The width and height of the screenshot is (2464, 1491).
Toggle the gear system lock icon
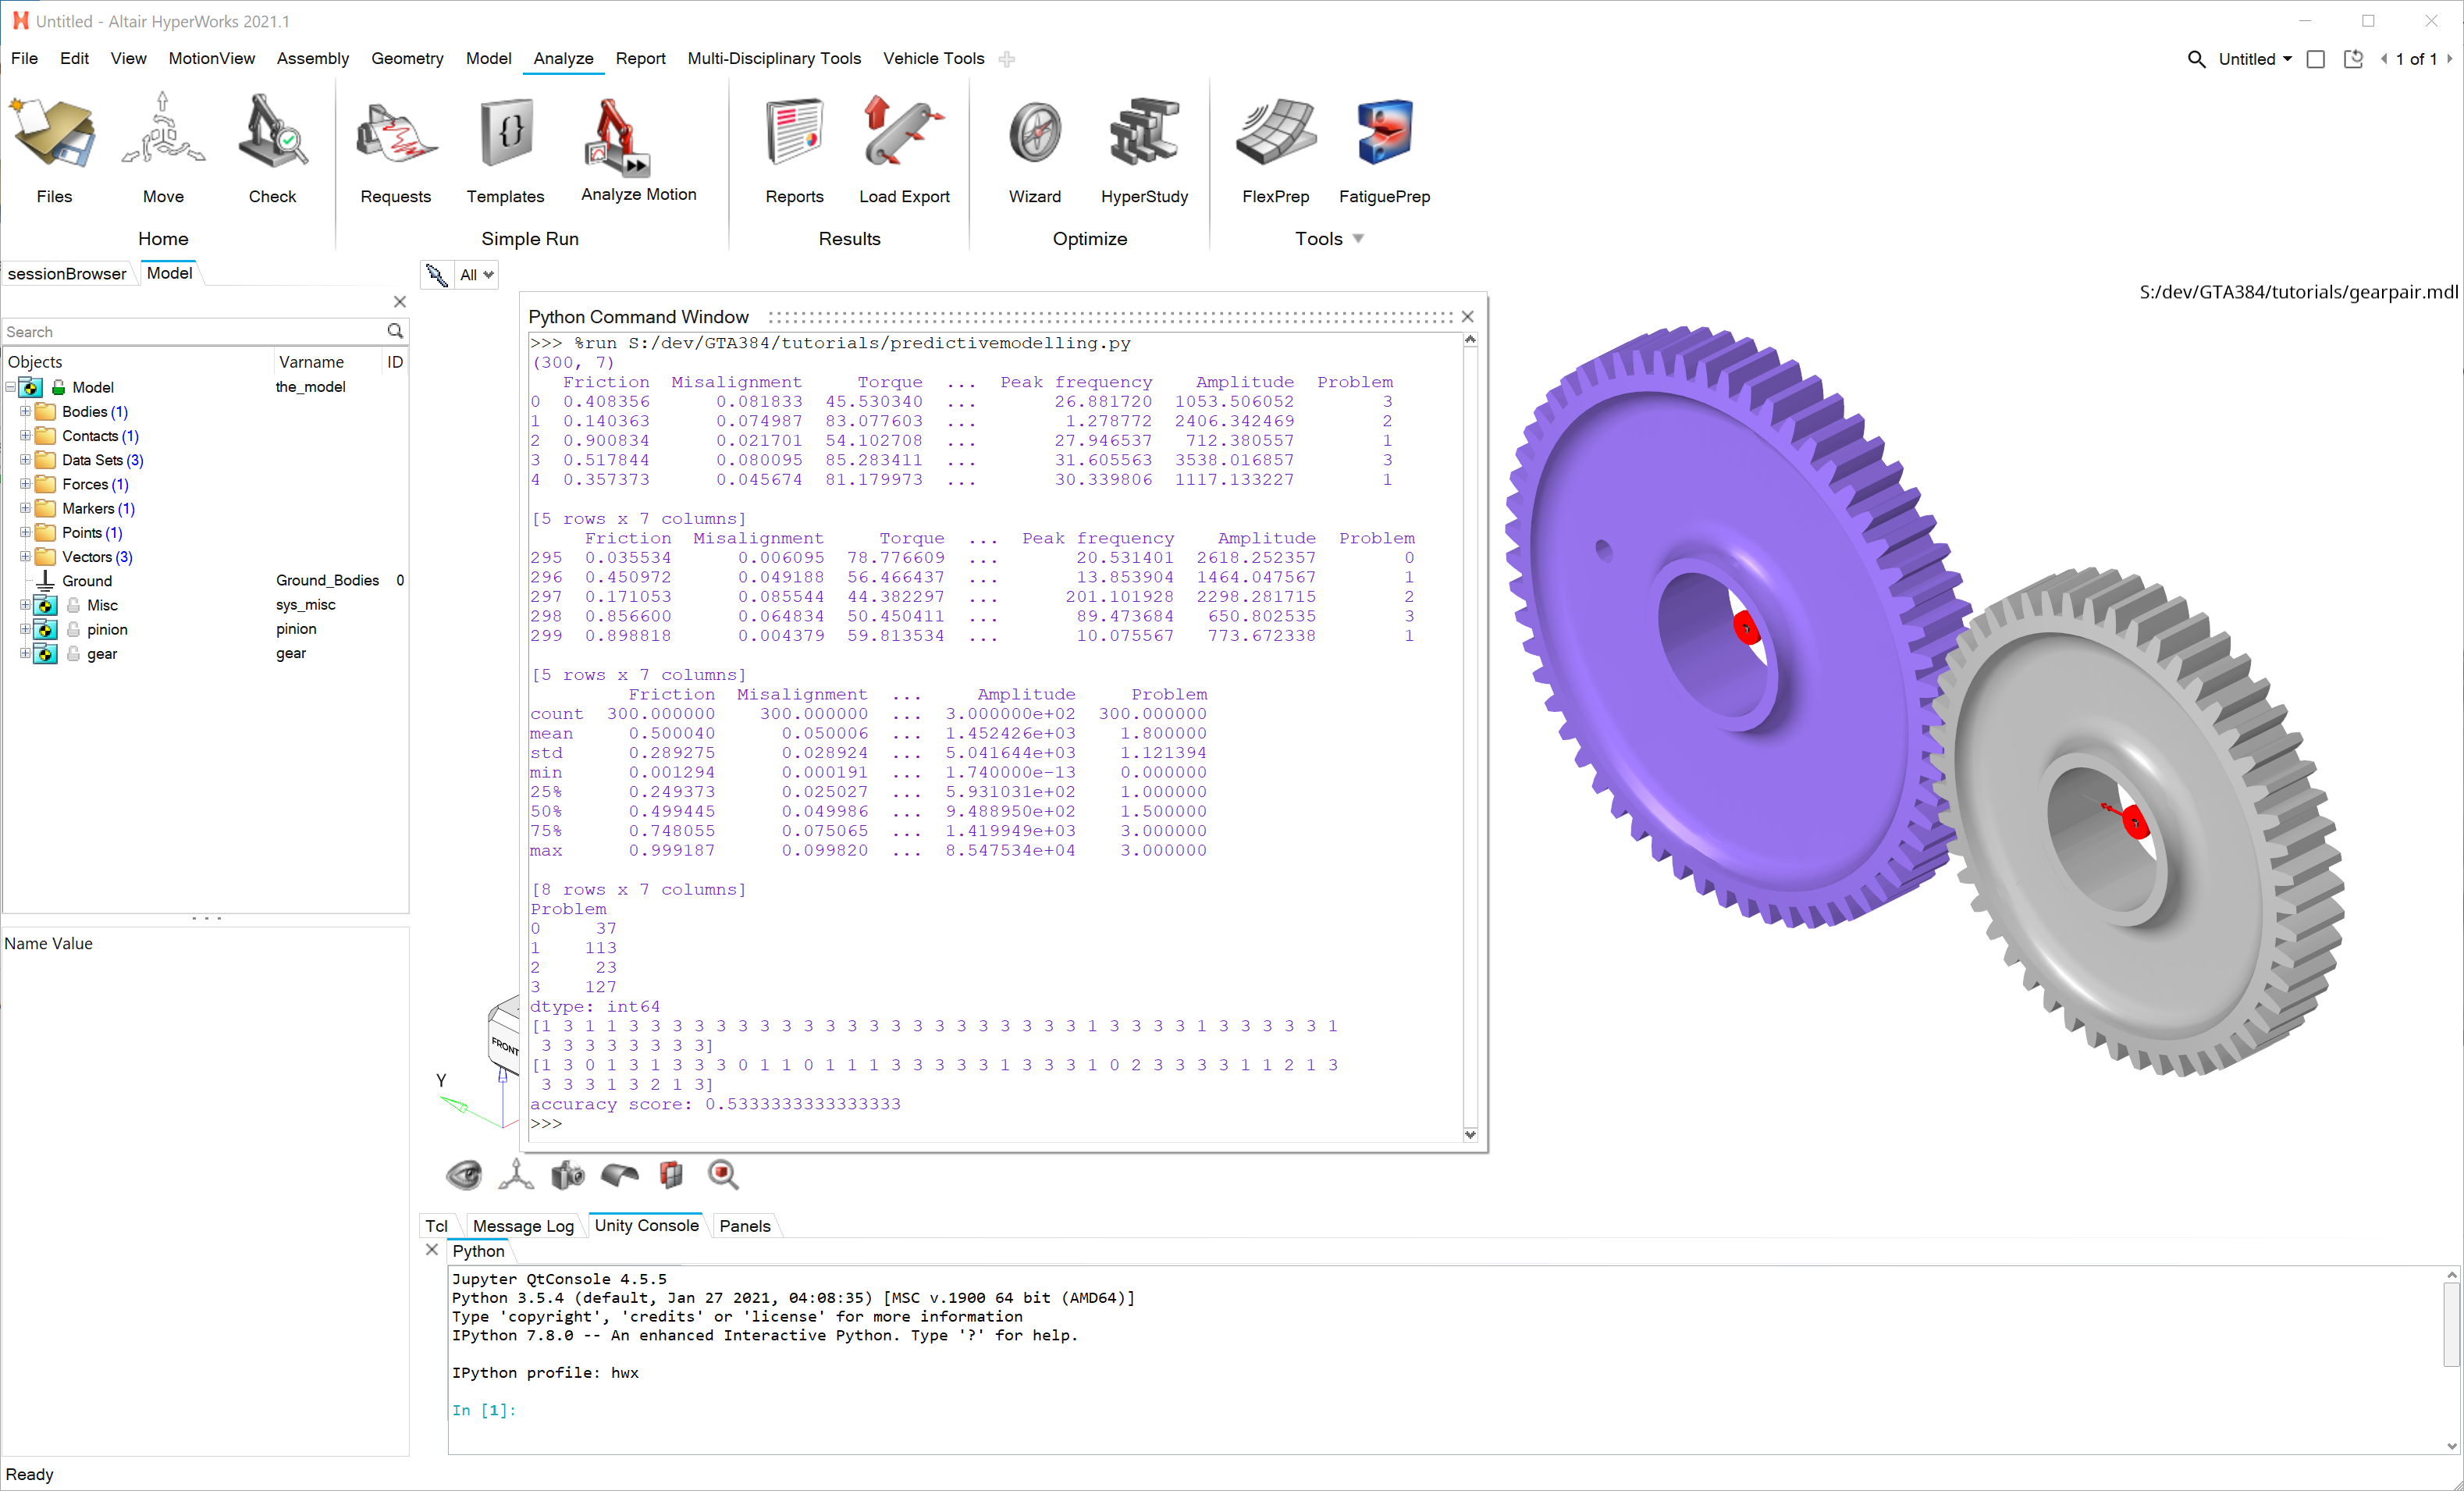click(73, 654)
